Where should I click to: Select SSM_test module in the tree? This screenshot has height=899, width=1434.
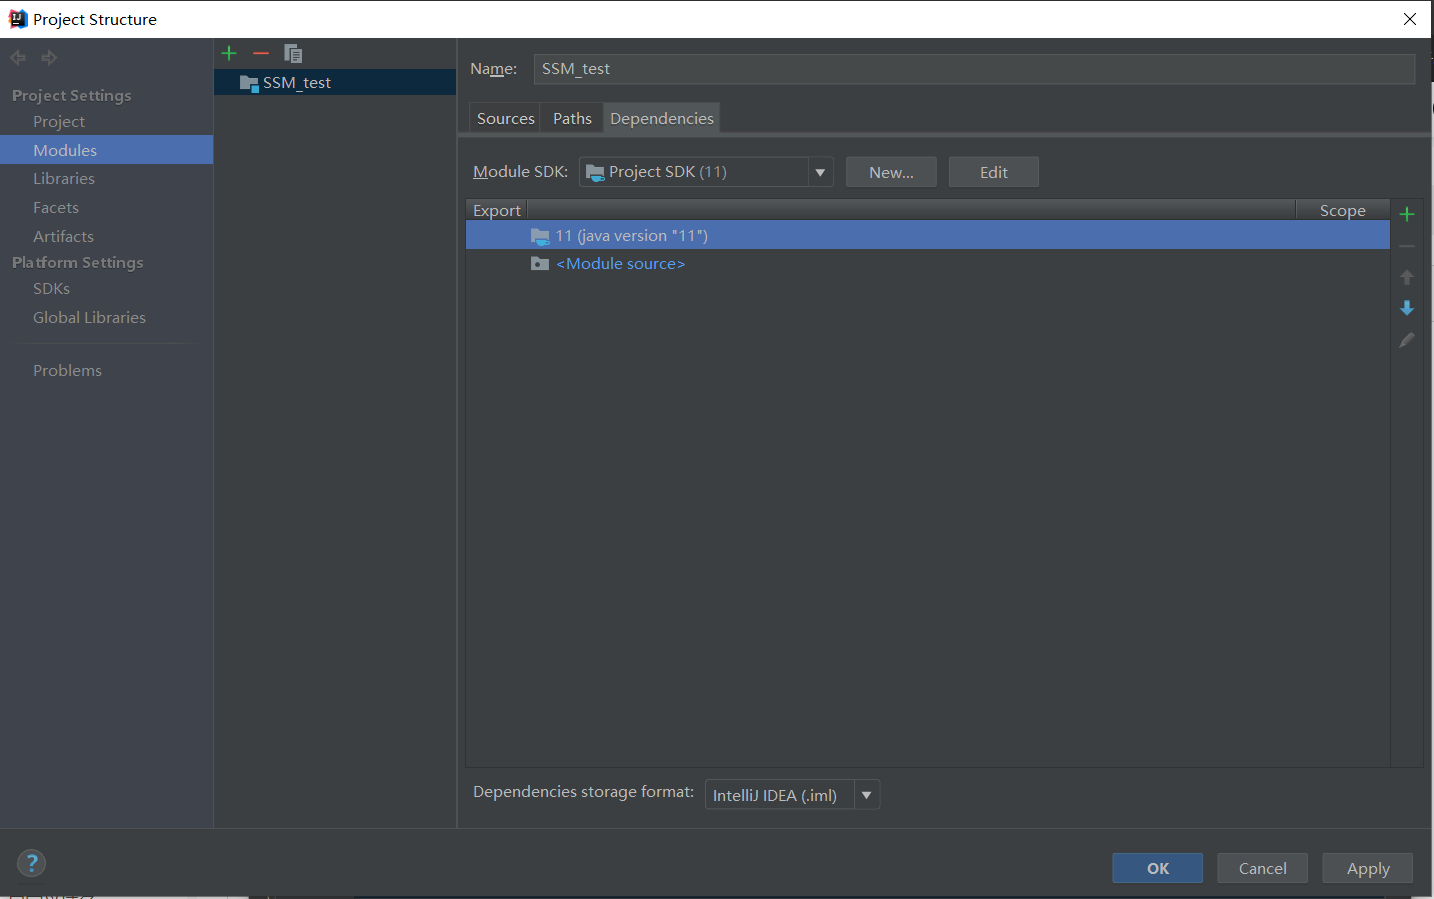[335, 83]
